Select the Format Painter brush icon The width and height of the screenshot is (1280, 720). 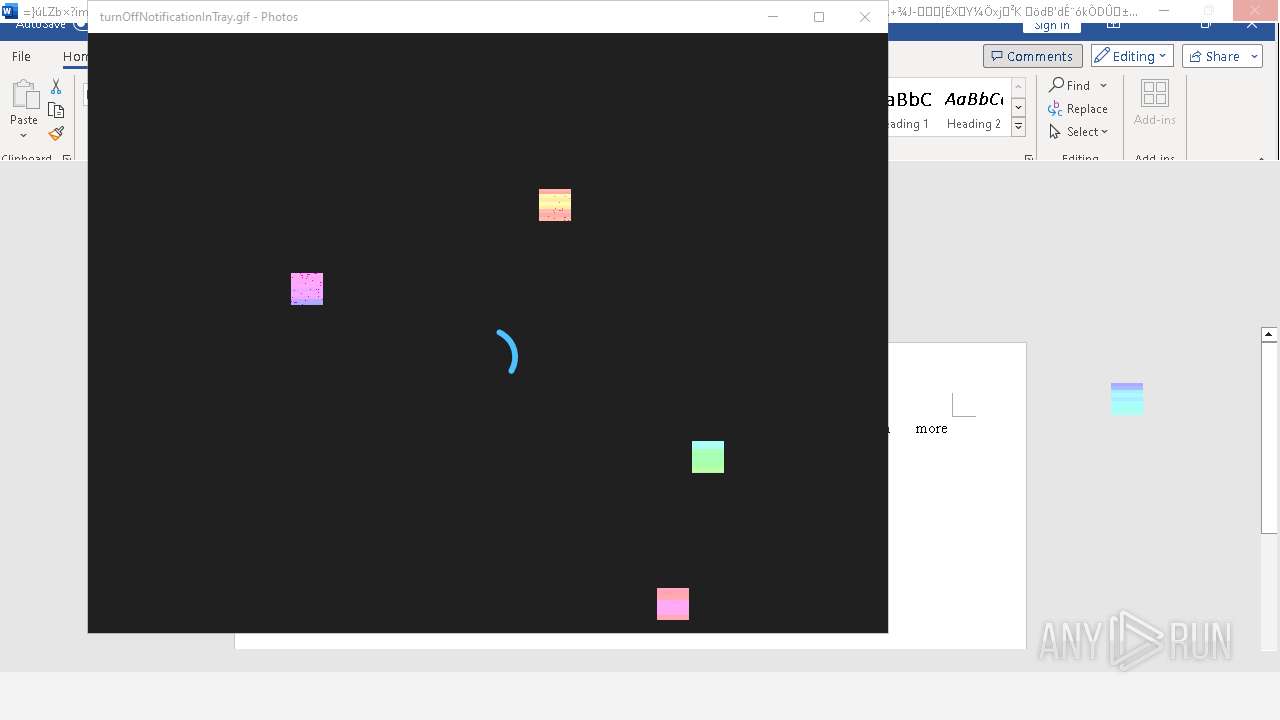tap(56, 133)
